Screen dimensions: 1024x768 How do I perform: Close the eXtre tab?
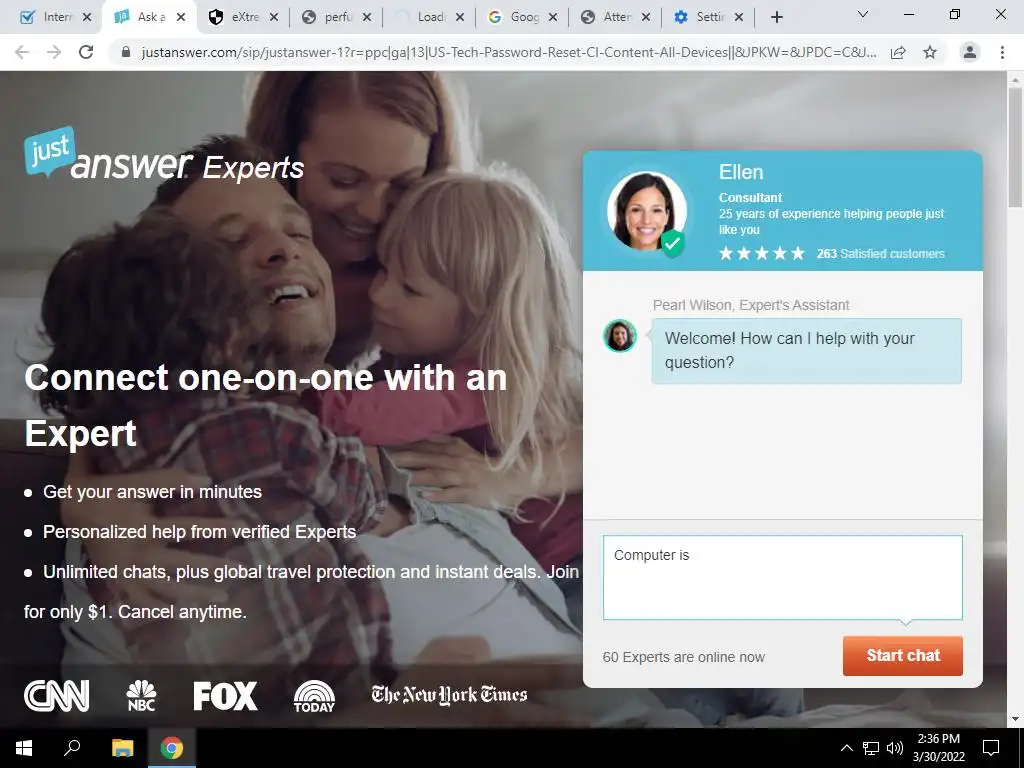coord(274,18)
